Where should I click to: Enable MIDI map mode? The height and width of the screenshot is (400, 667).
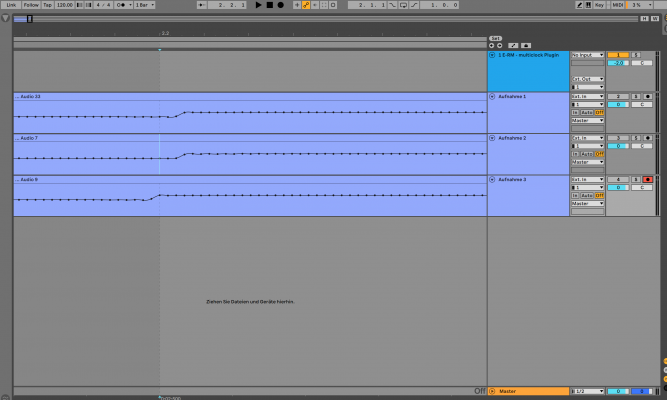(618, 5)
